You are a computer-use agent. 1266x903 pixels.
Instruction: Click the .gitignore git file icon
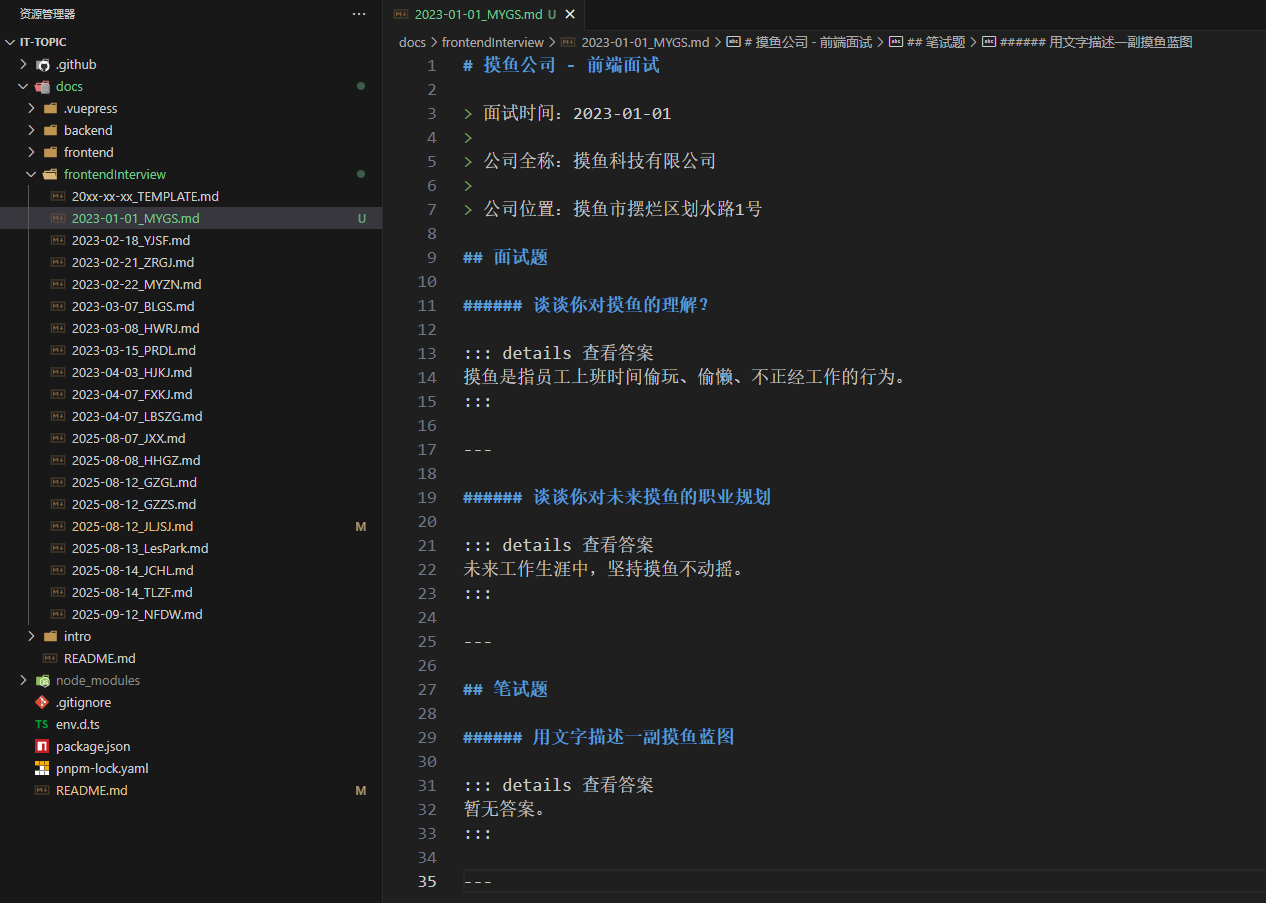[42, 702]
